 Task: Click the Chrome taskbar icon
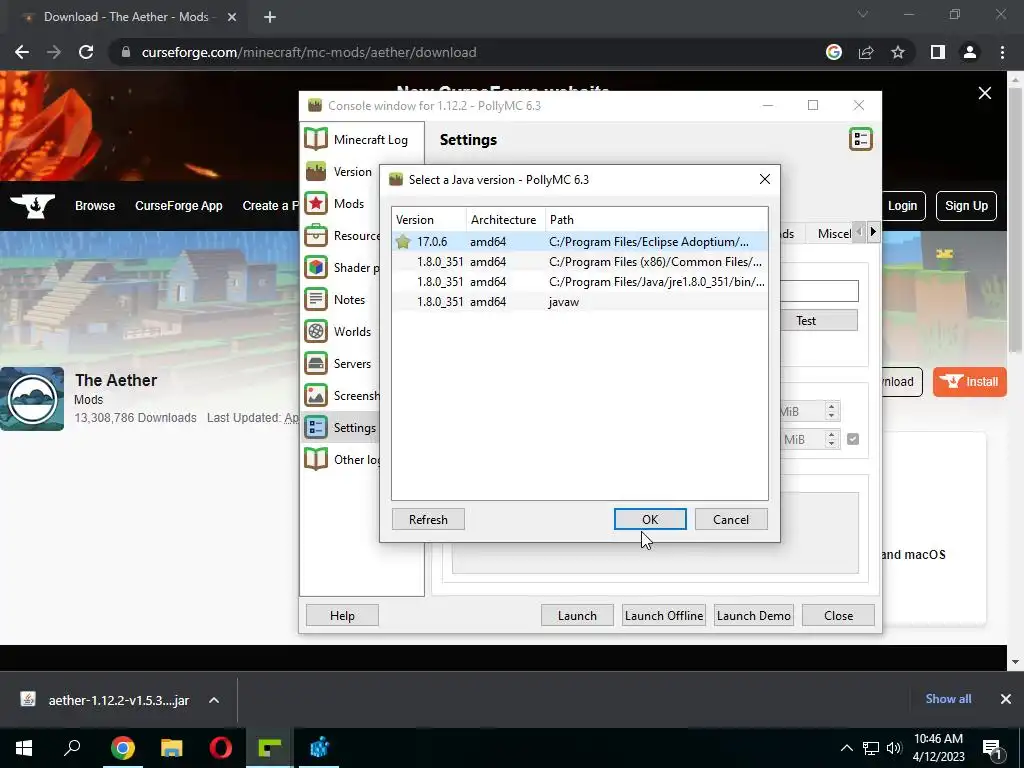coord(123,747)
